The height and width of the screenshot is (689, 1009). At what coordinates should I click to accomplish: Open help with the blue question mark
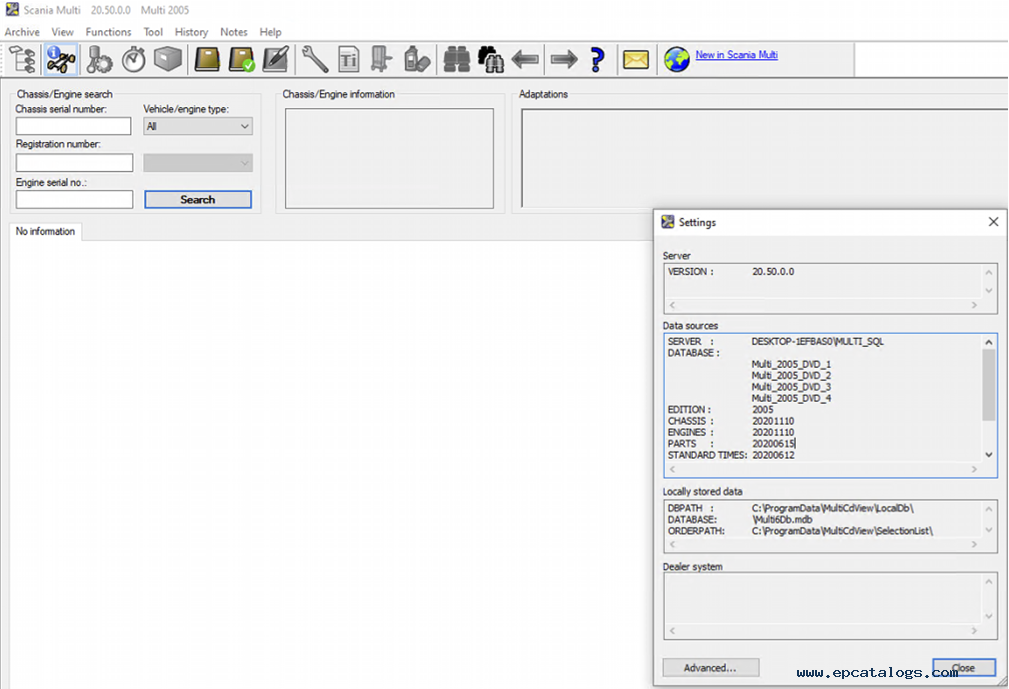(597, 60)
